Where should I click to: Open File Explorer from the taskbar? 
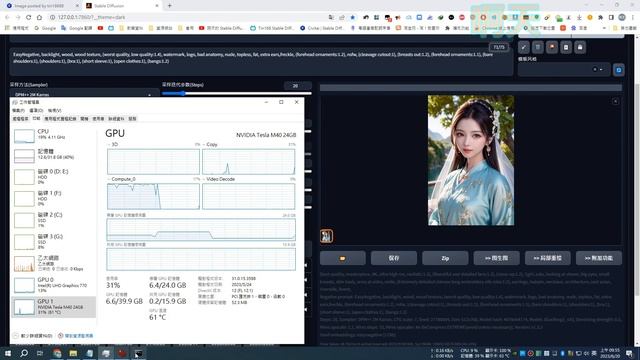pos(73,353)
